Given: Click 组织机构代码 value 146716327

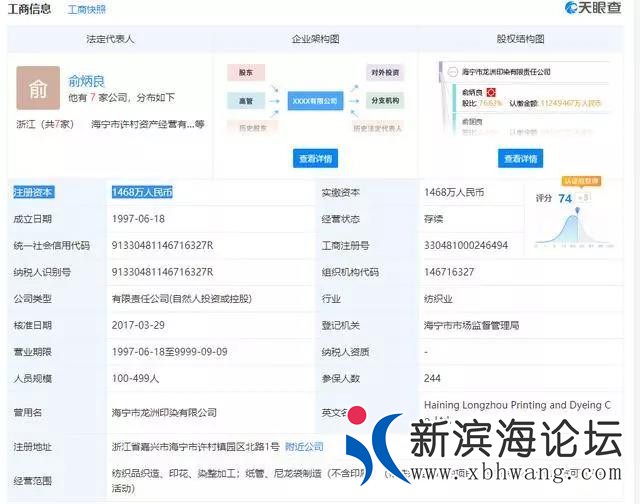Looking at the screenshot, I should pos(449,272).
